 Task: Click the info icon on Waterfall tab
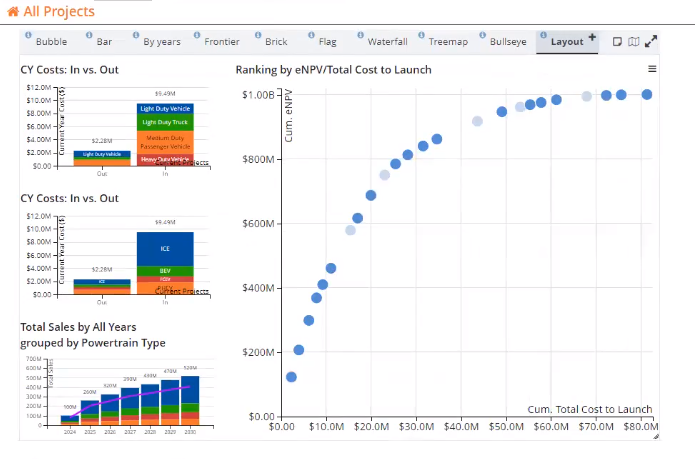pos(360,35)
